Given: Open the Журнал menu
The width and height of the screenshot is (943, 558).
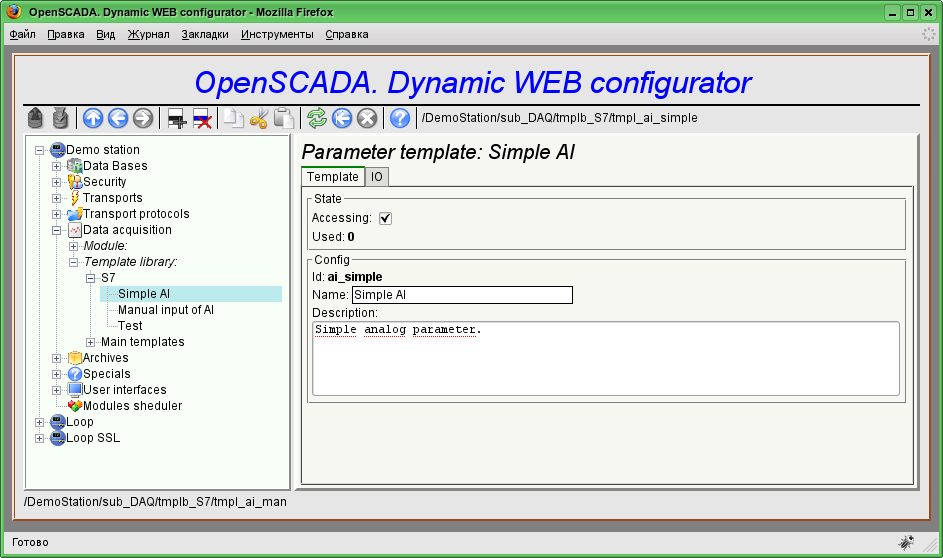Looking at the screenshot, I should (148, 34).
